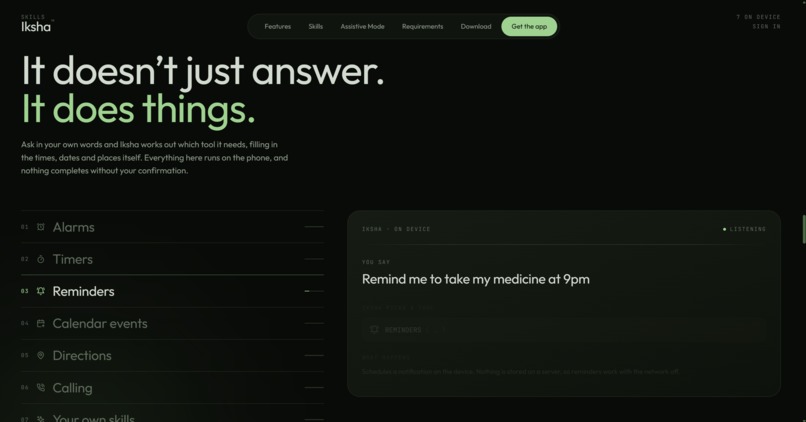Click the Get the app button

pyautogui.click(x=529, y=27)
